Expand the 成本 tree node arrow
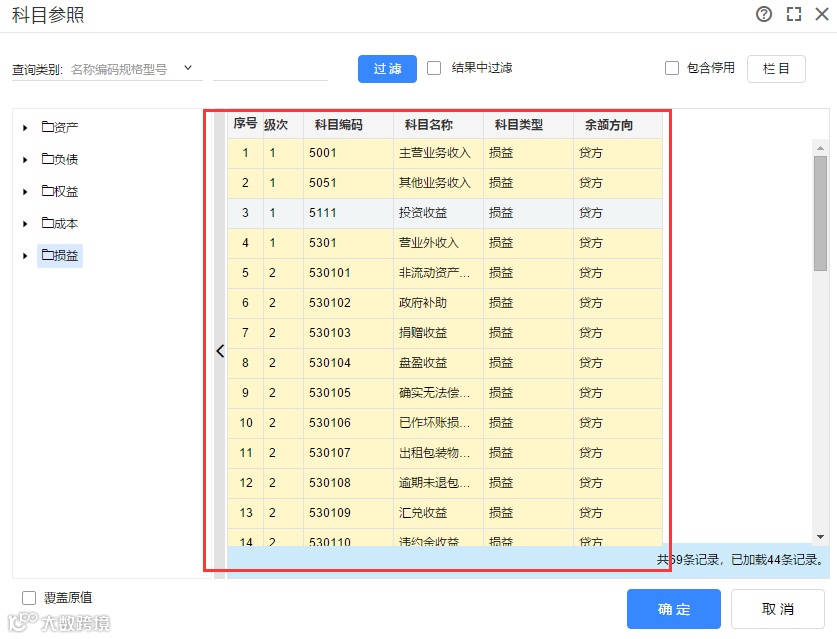 [x=25, y=224]
